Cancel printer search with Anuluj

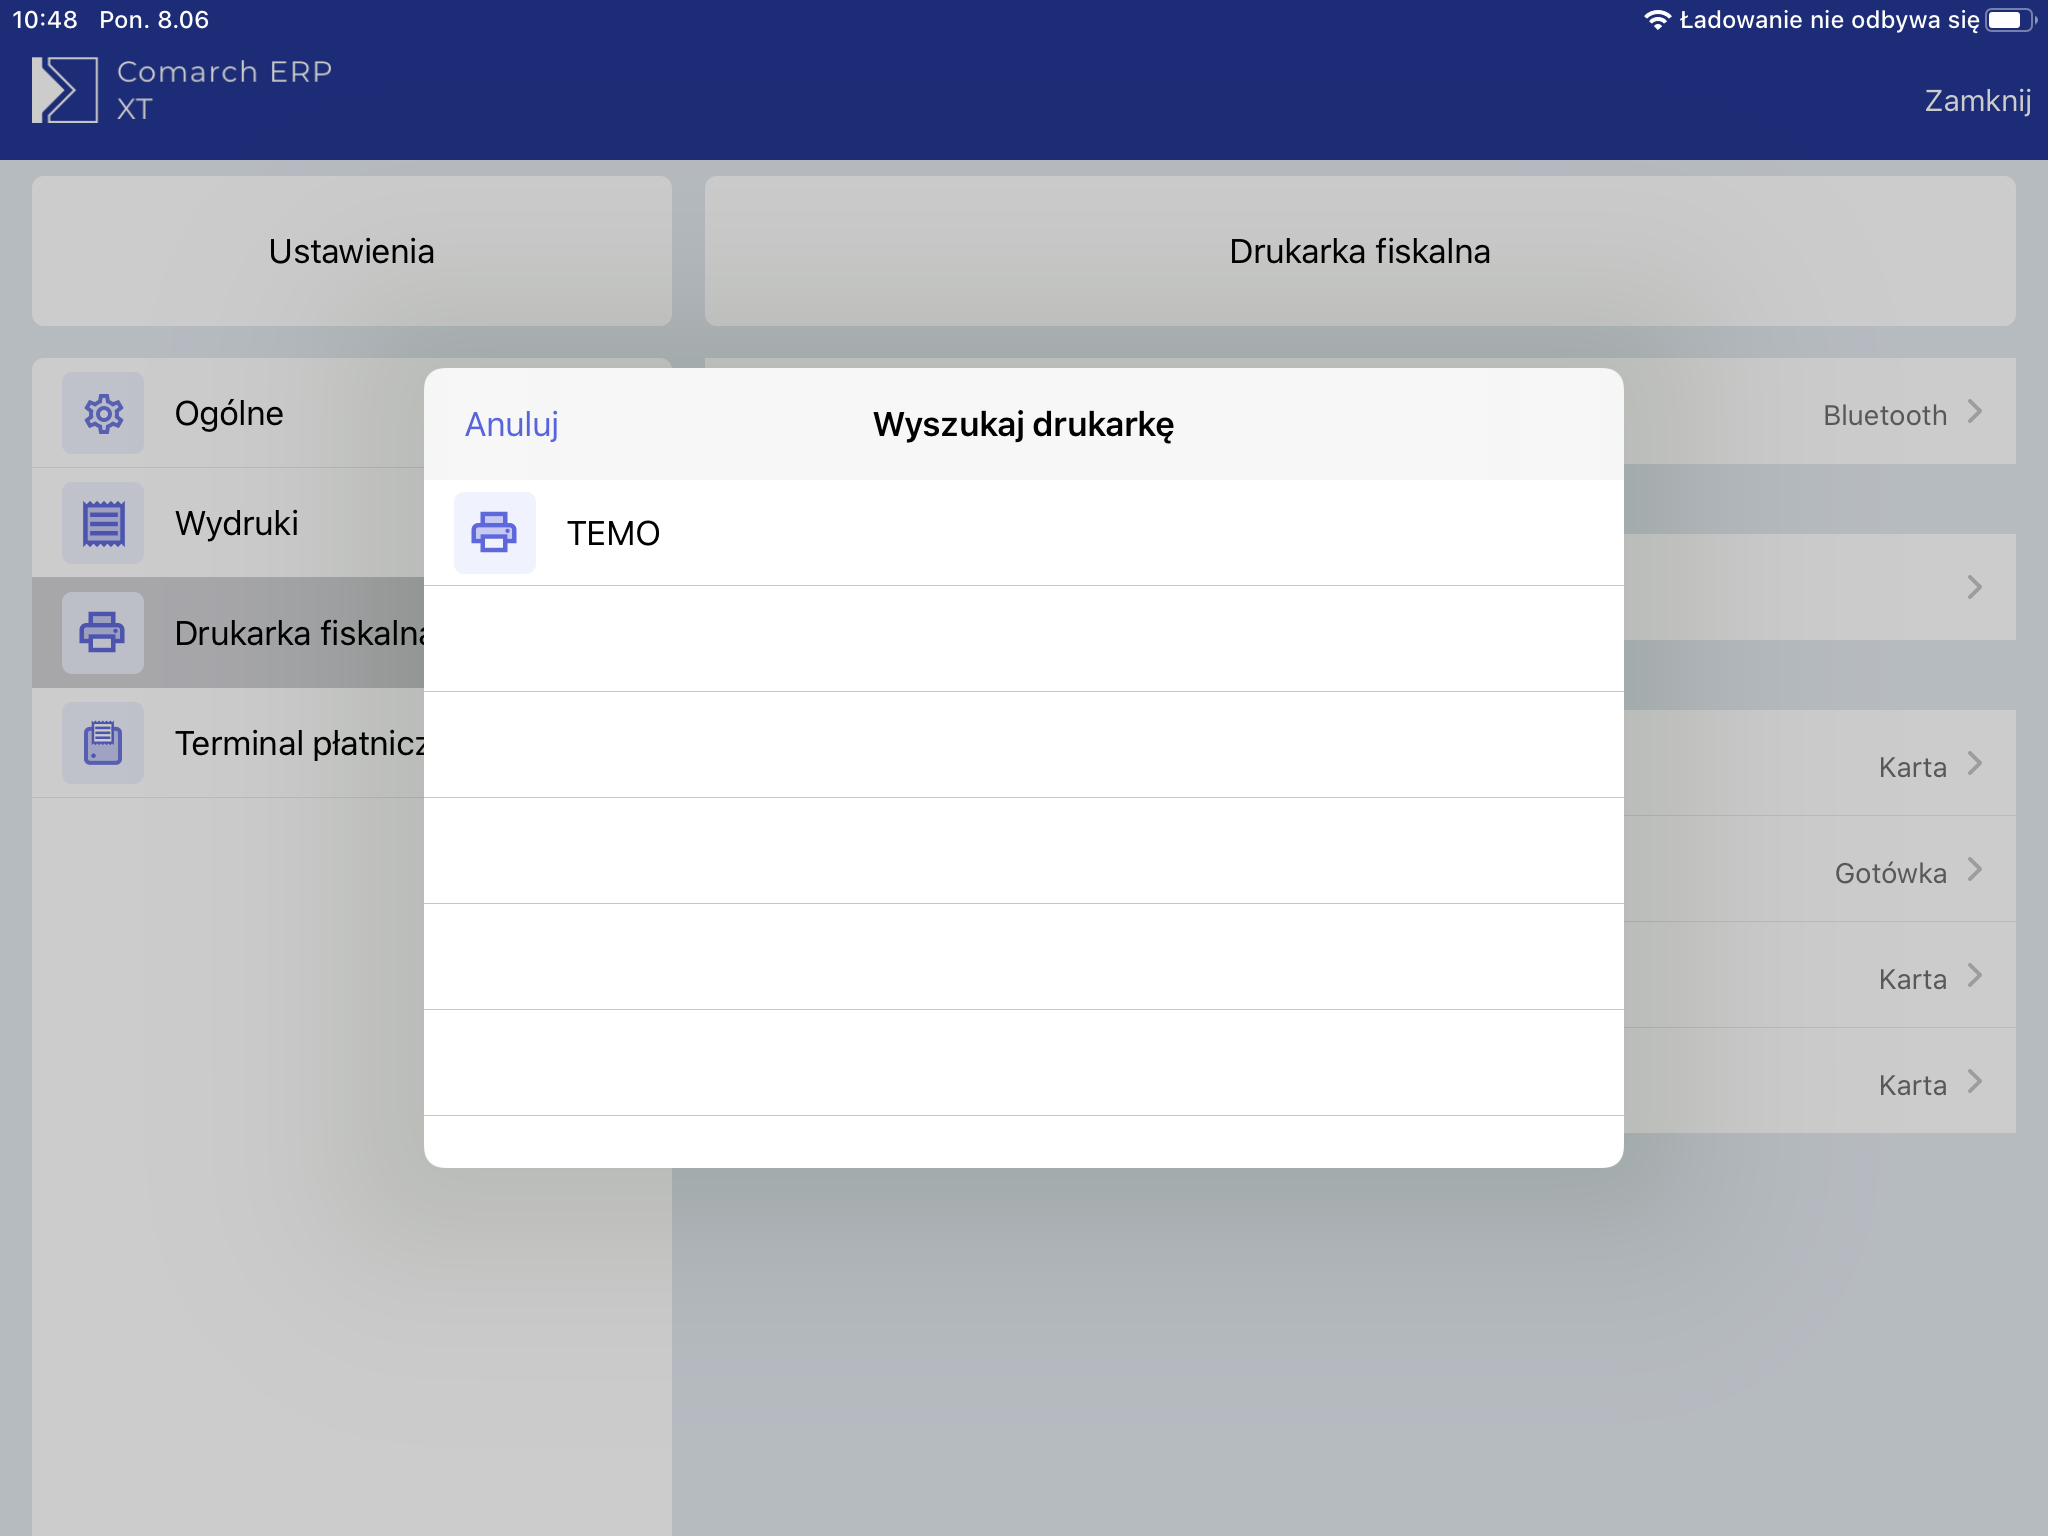511,424
